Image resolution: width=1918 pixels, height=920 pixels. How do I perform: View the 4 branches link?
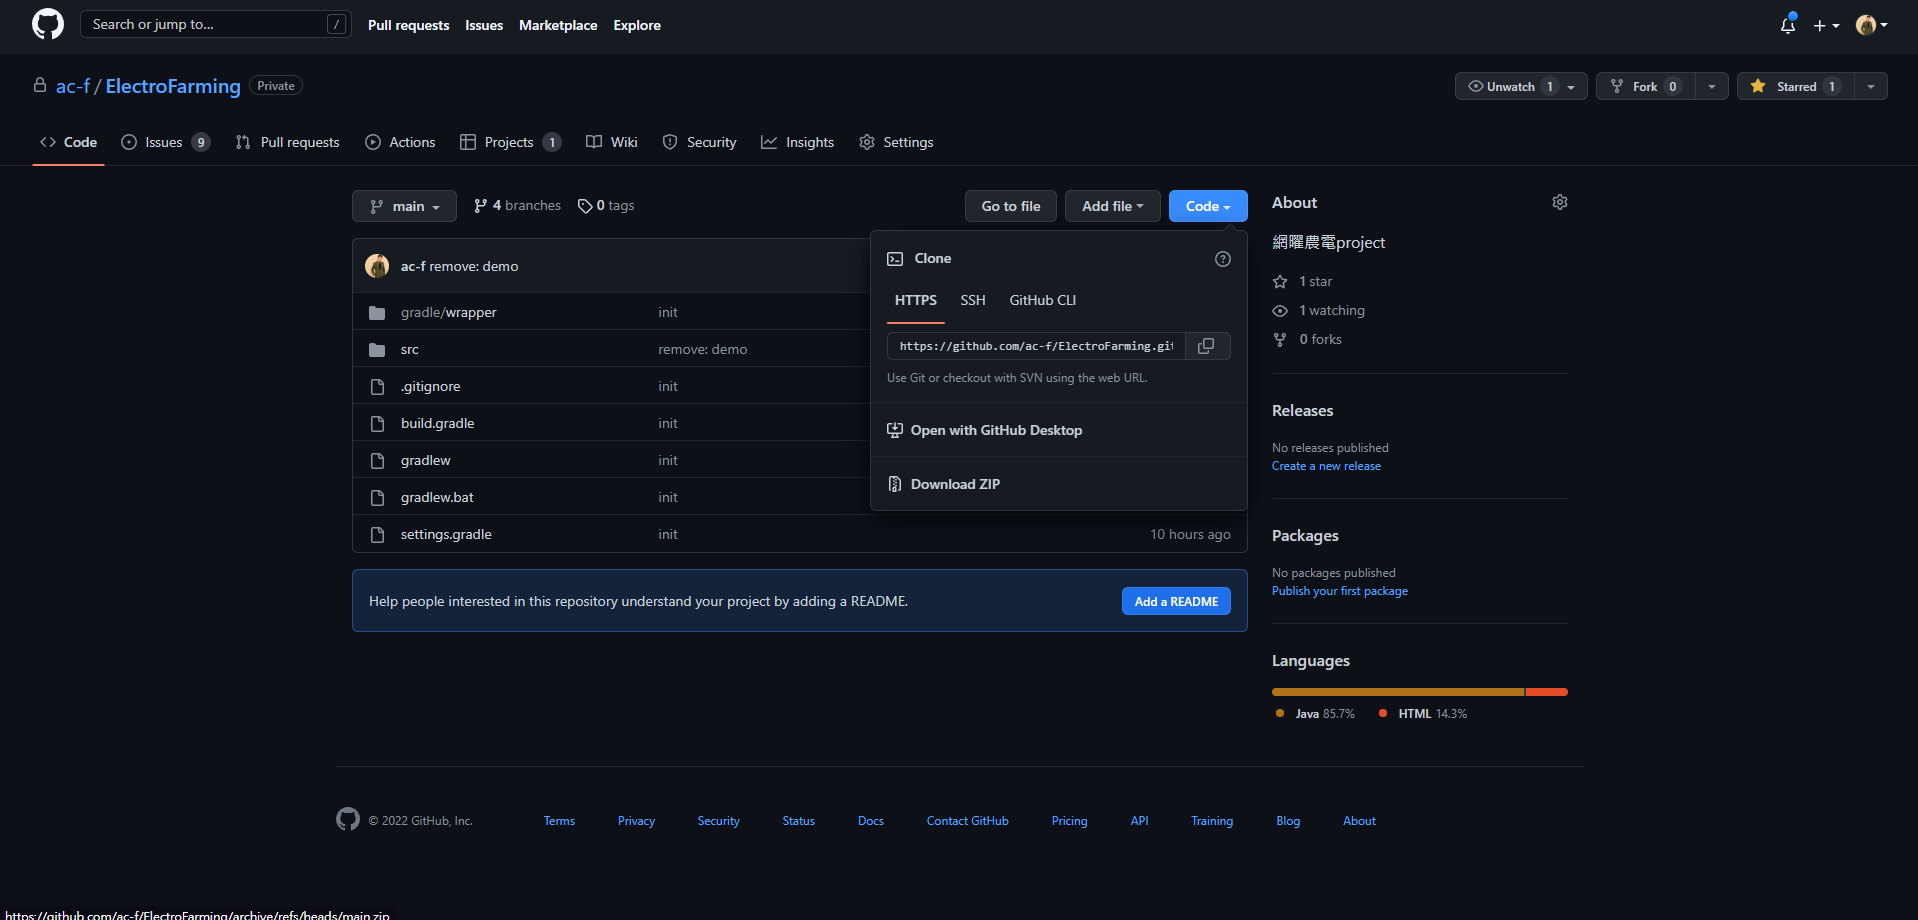517,205
